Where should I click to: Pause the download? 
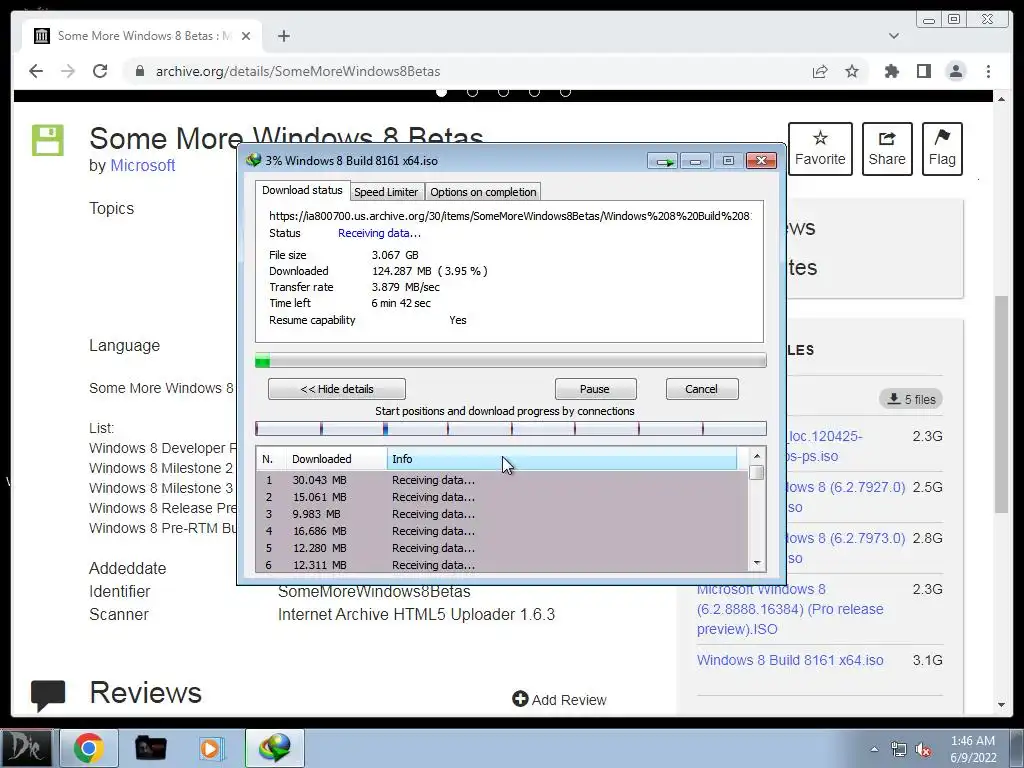pos(595,389)
